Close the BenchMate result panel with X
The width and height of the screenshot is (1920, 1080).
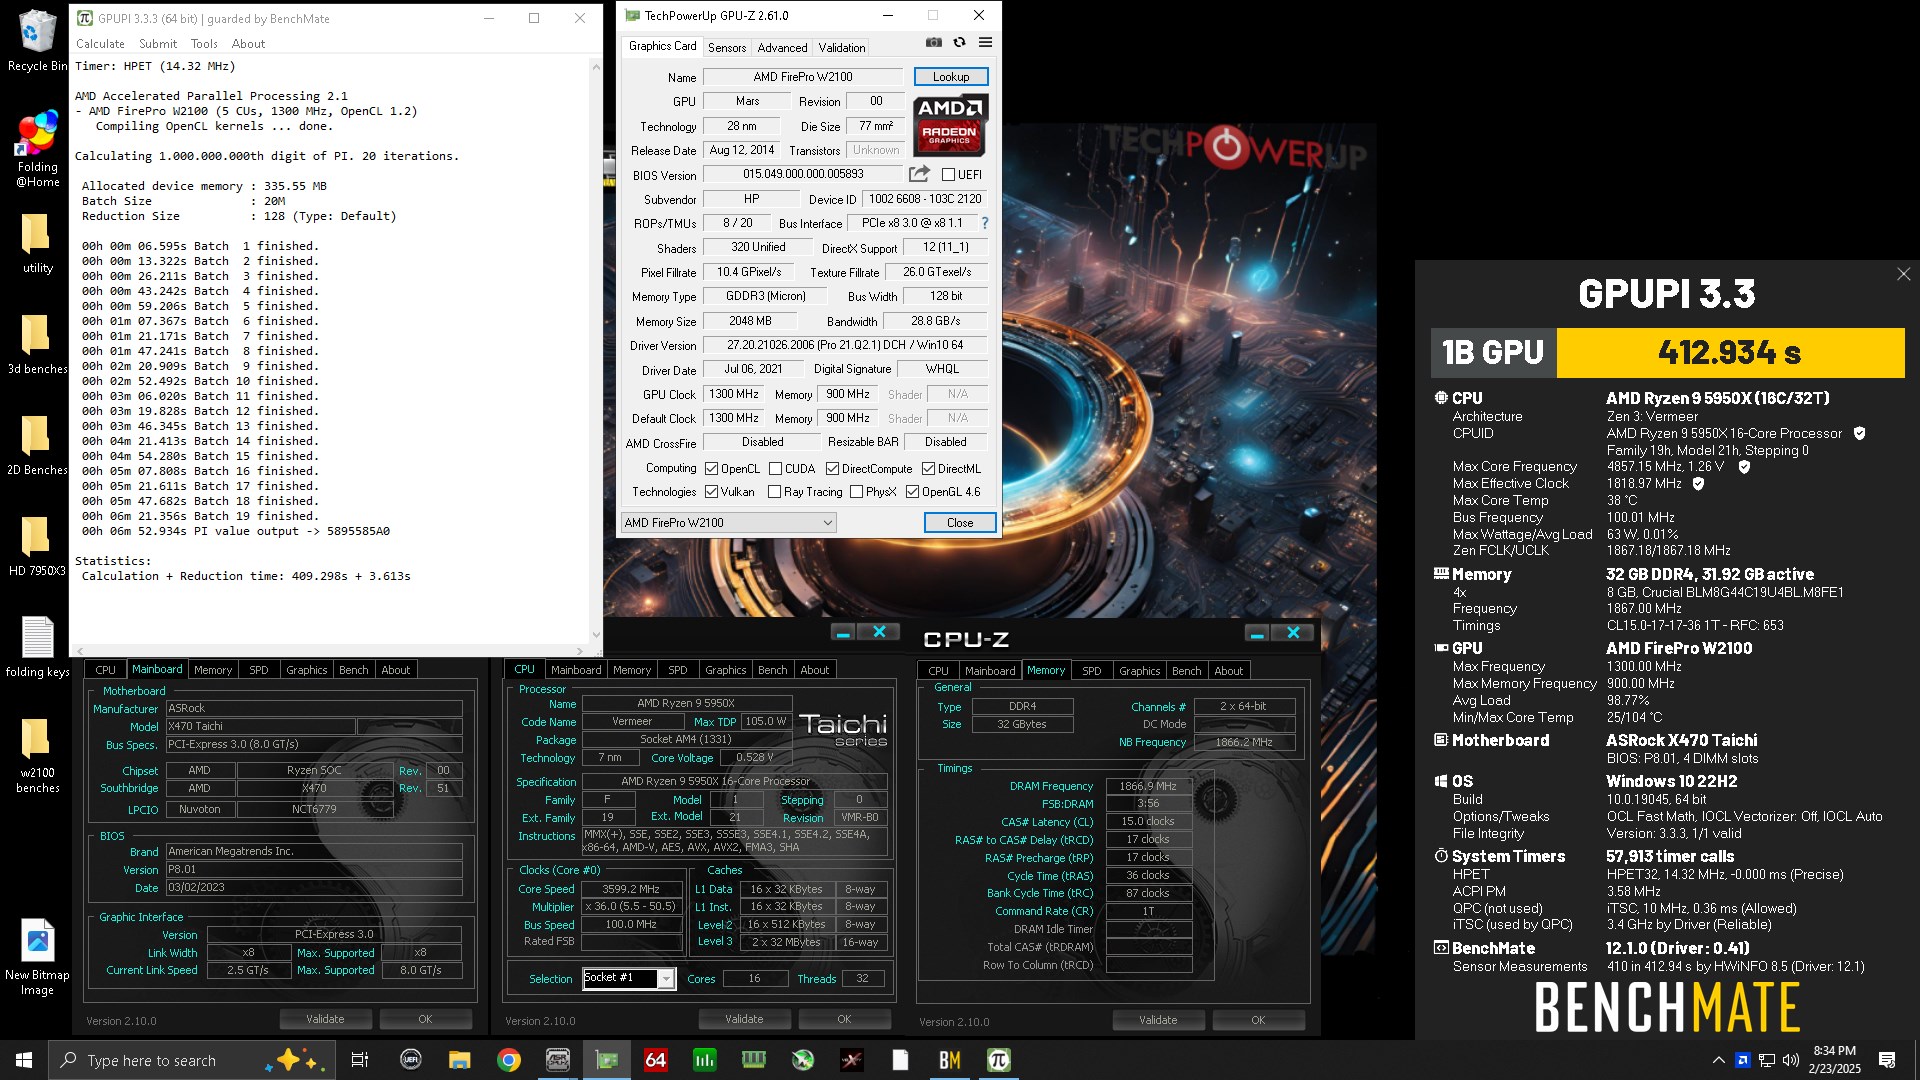point(1903,274)
